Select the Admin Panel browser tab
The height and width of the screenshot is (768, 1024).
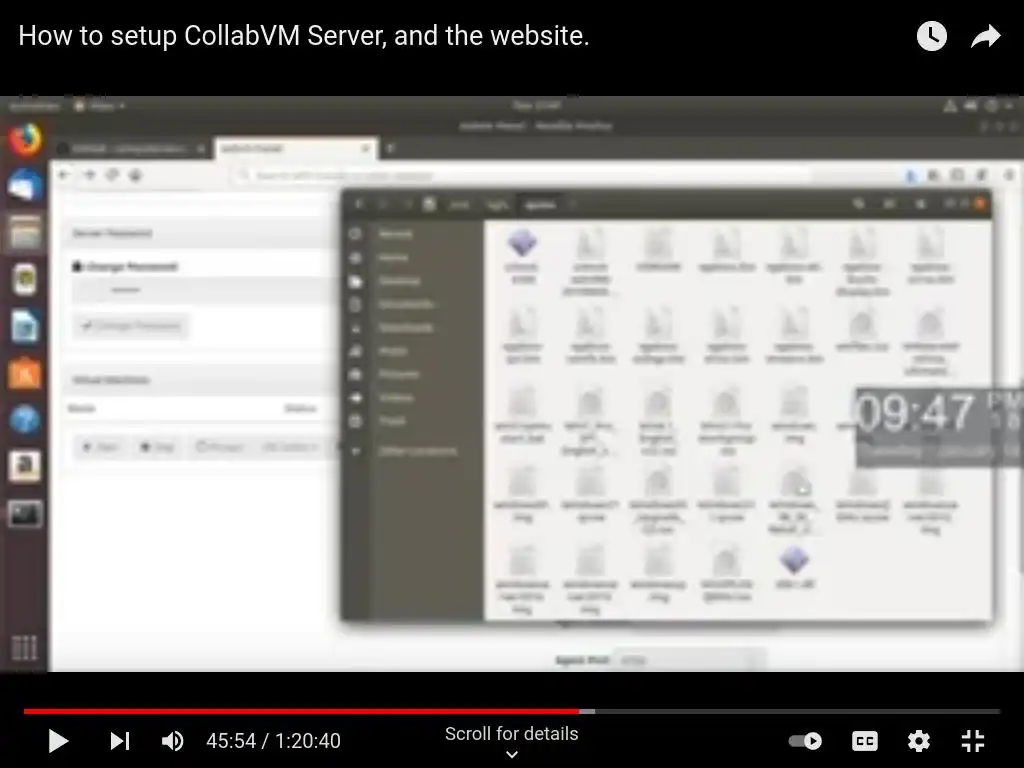point(295,149)
